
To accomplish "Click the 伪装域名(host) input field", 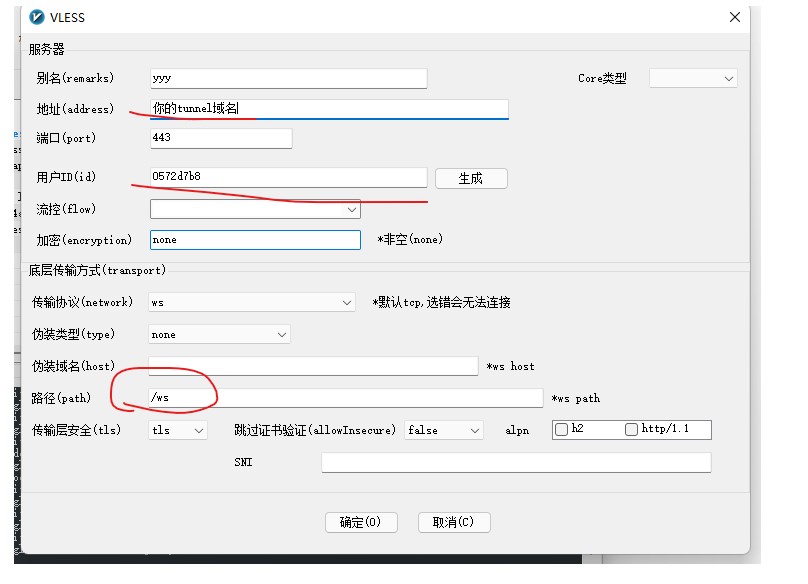I will point(313,366).
